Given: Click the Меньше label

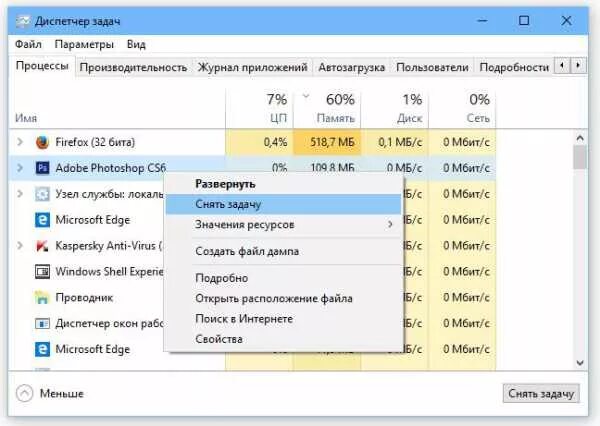Looking at the screenshot, I should click(62, 393).
